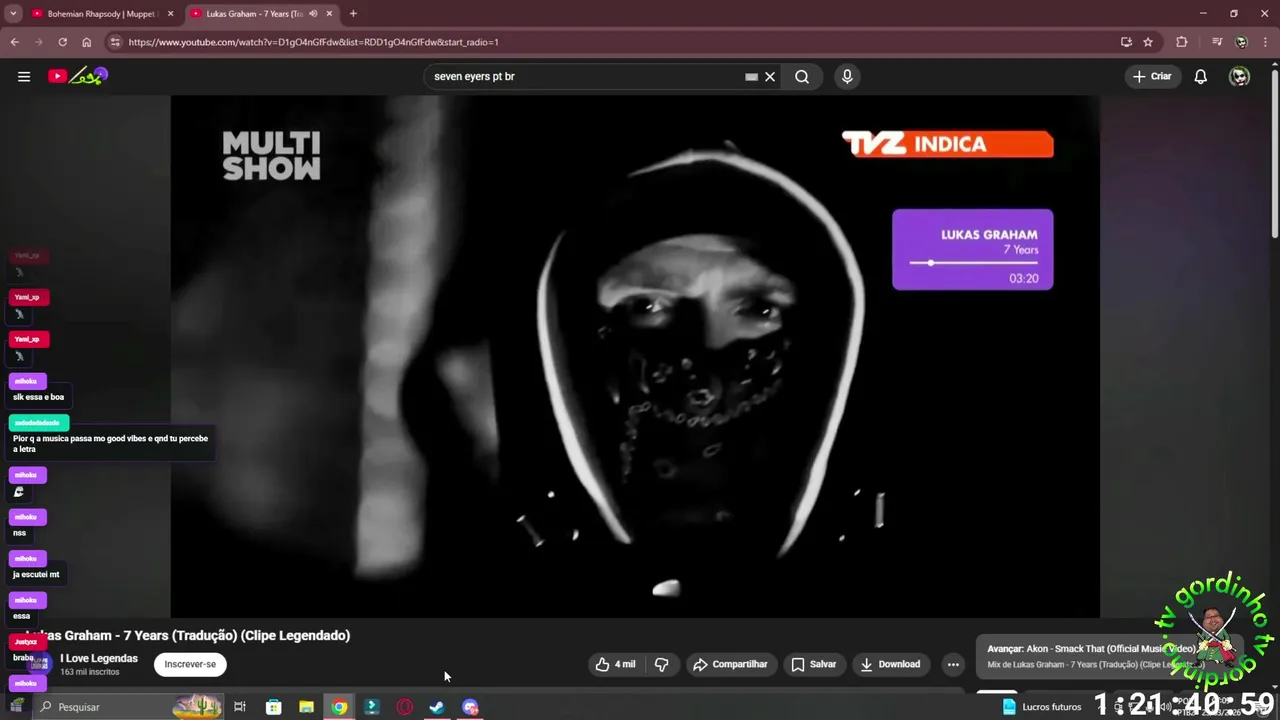
Task: Go forward with the browser forward arrow
Action: 38,42
